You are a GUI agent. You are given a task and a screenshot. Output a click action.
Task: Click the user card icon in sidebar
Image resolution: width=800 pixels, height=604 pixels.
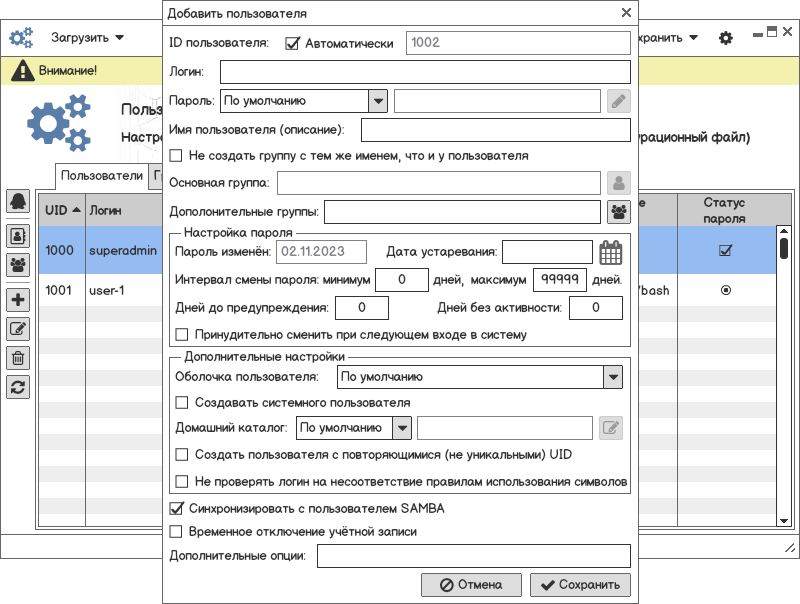tap(18, 236)
